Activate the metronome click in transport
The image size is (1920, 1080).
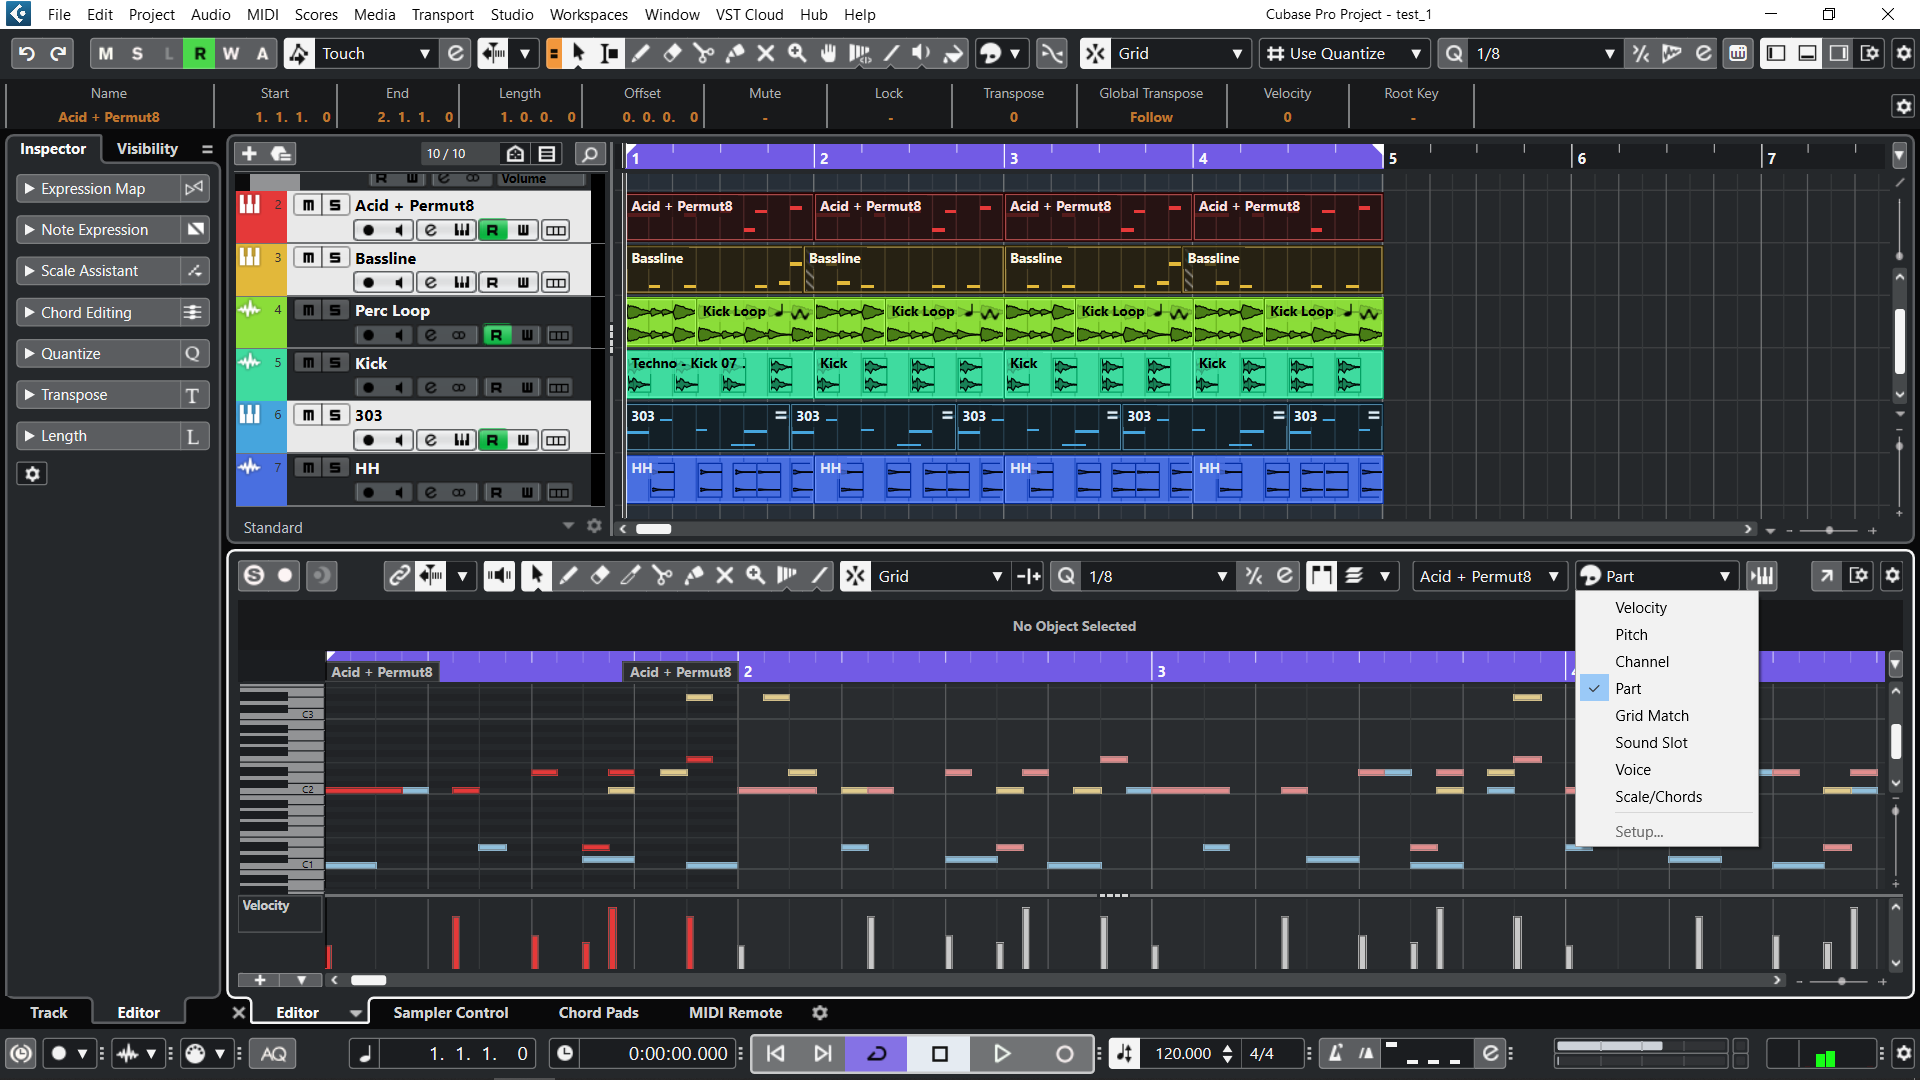click(x=1336, y=1054)
